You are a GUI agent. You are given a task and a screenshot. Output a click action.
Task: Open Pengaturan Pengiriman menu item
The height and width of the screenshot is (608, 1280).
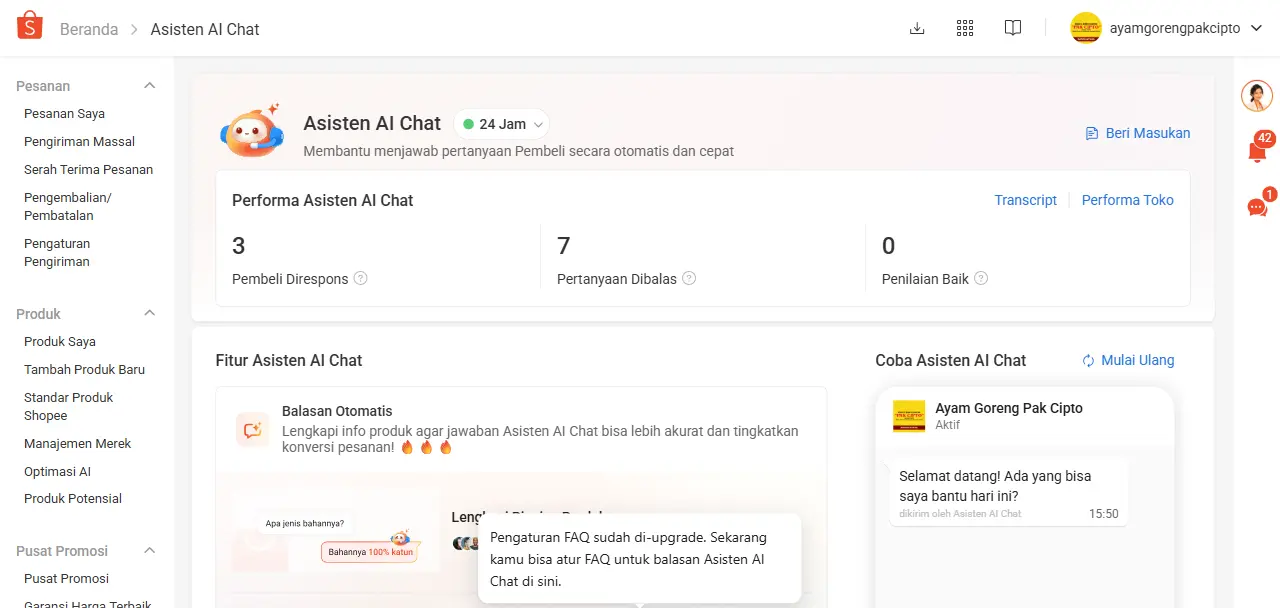pyautogui.click(x=57, y=253)
